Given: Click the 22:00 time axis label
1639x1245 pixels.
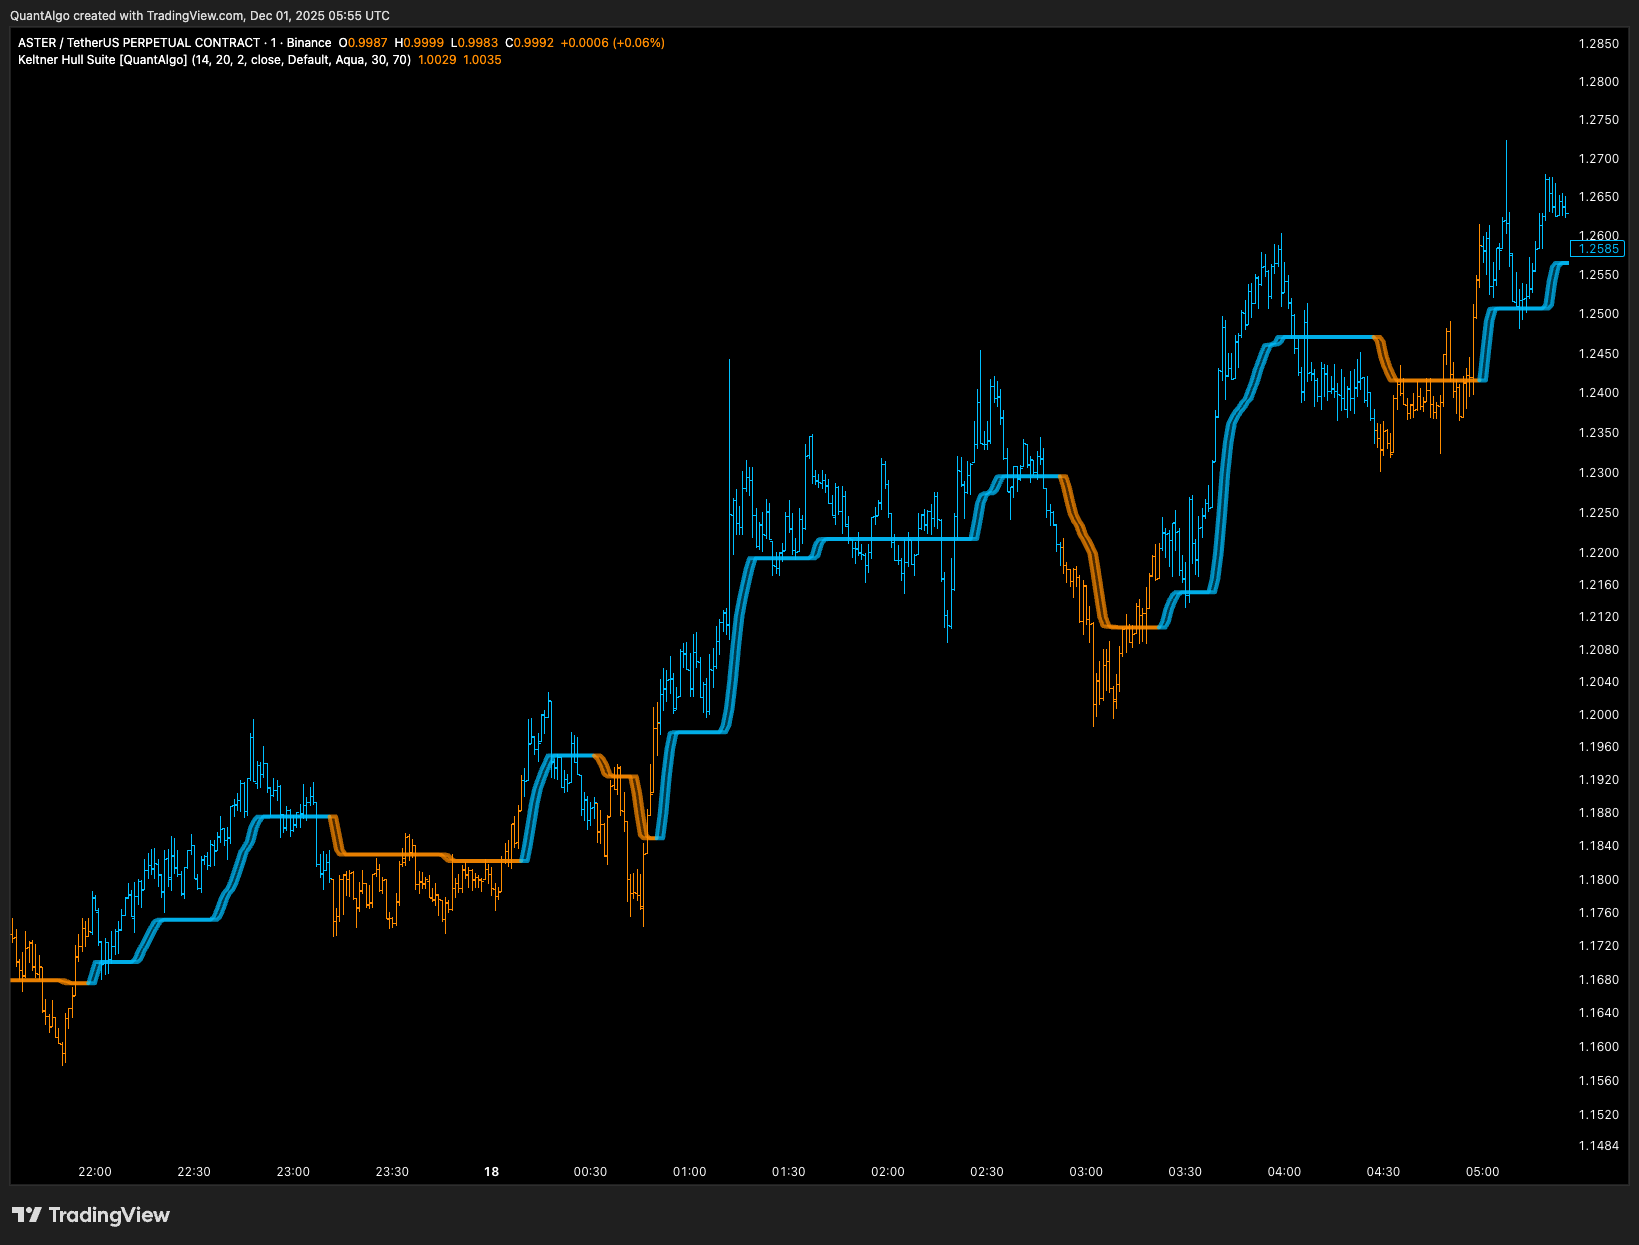Looking at the screenshot, I should [x=95, y=1172].
